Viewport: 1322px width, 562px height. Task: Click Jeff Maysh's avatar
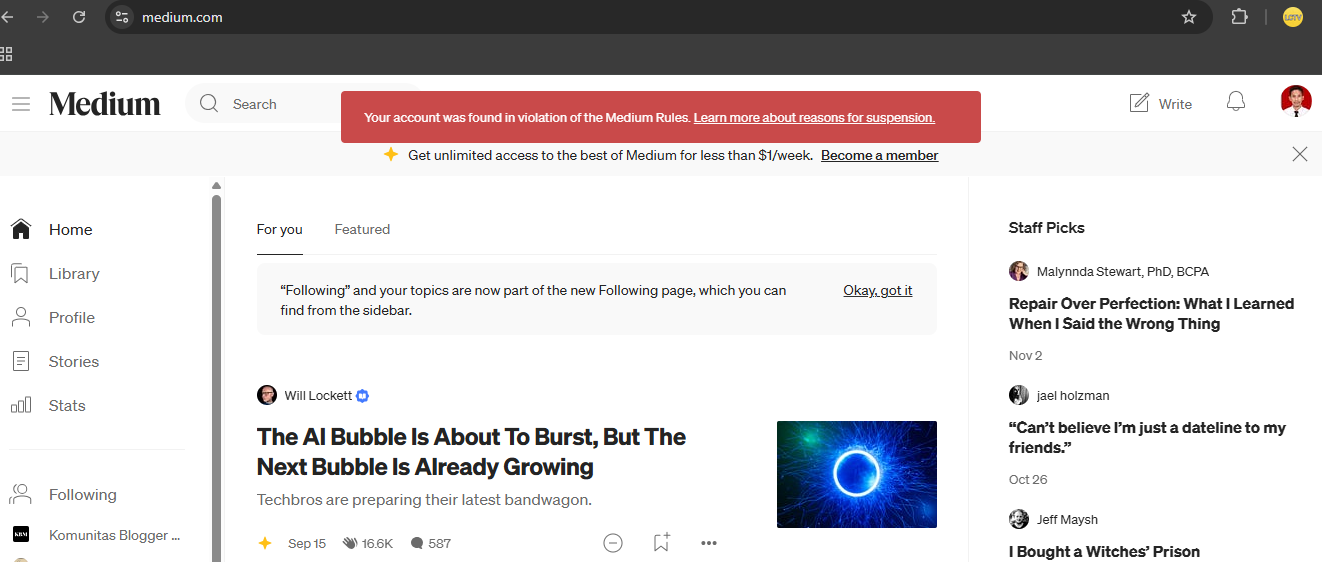pyautogui.click(x=1019, y=519)
